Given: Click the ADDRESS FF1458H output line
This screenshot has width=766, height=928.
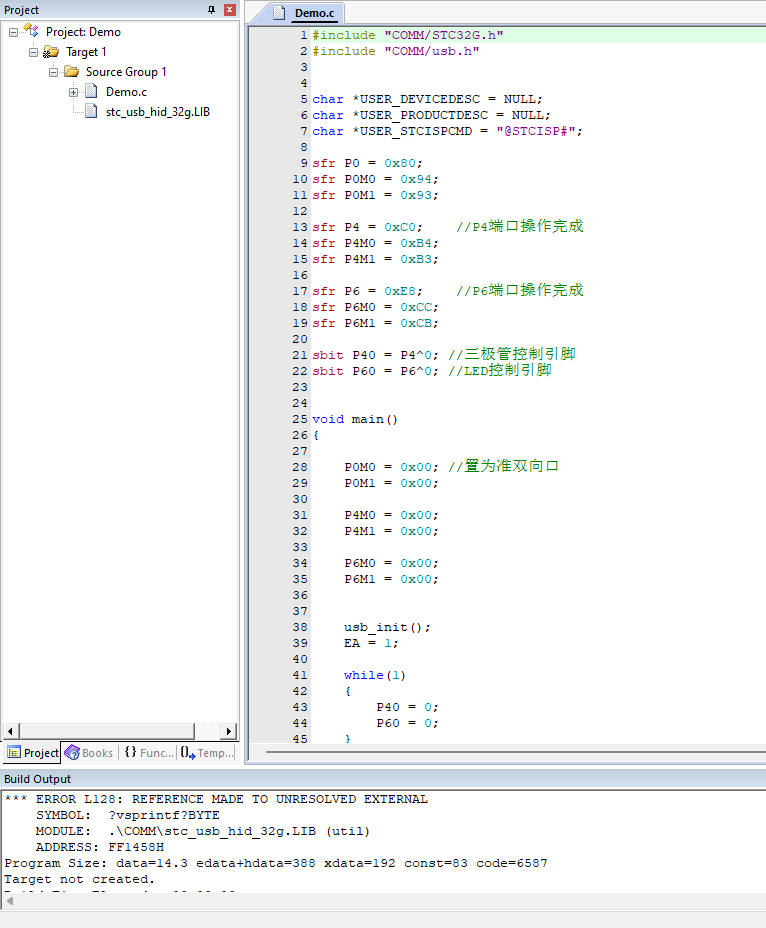Looking at the screenshot, I should click(99, 848).
